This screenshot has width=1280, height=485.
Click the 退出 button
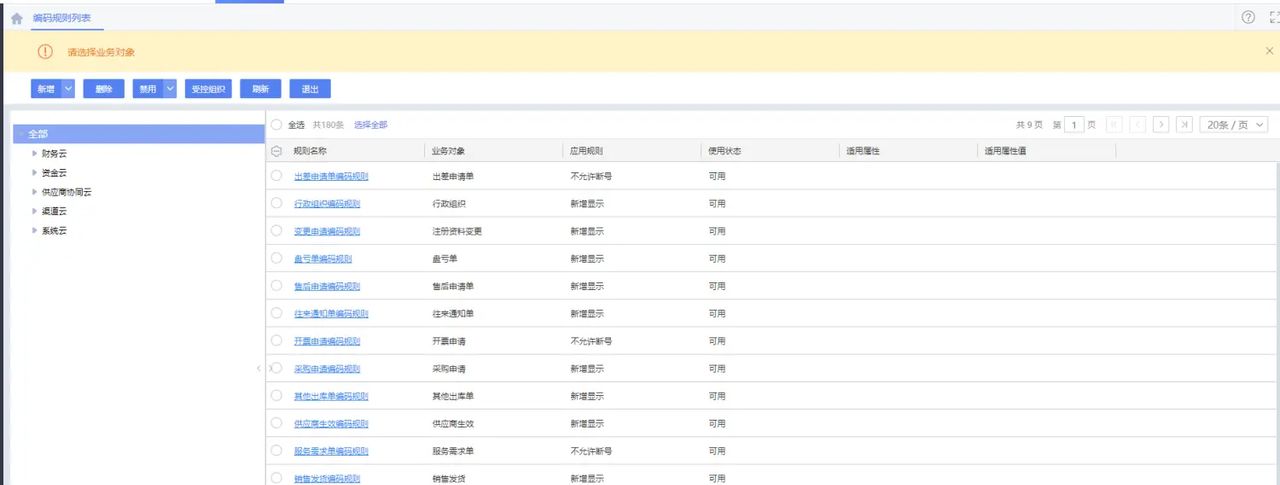point(310,89)
